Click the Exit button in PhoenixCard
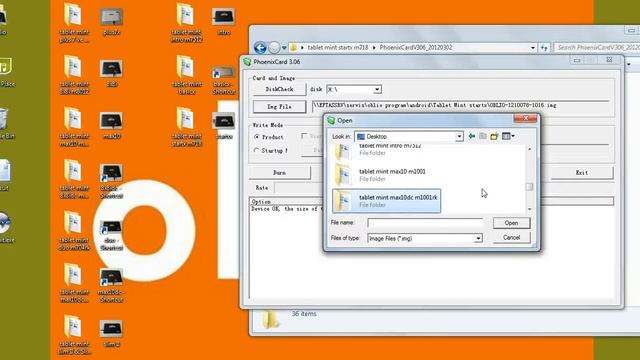Screen dimensions: 640x360 point(582,173)
